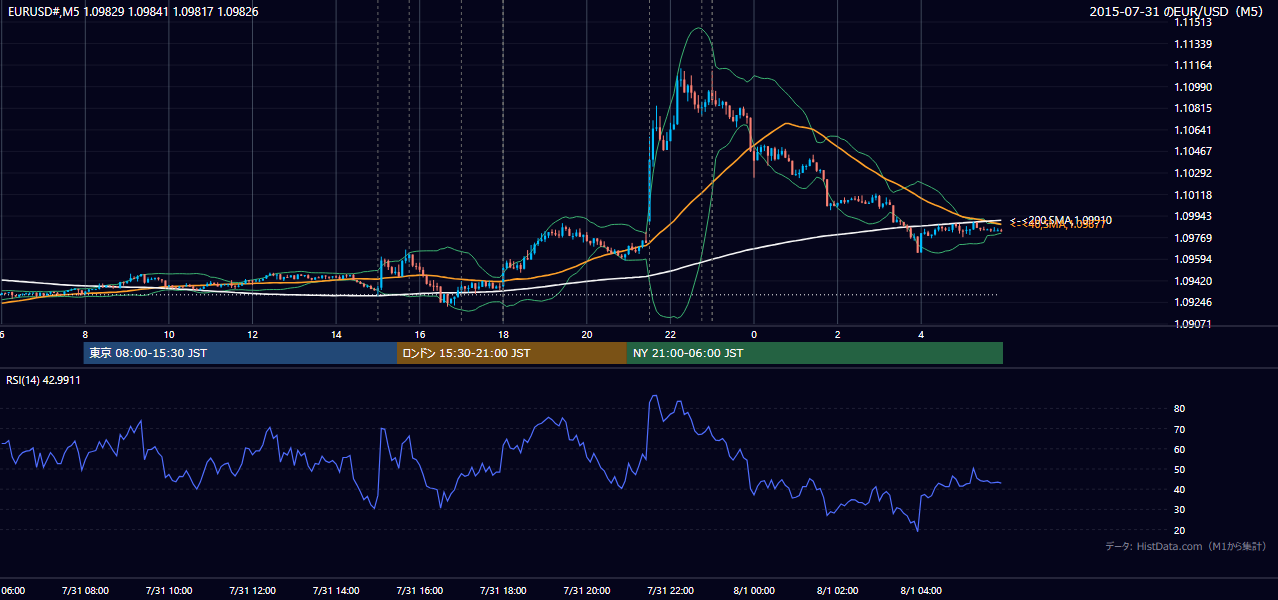Click price axis value 1.11513

[x=1194, y=22]
